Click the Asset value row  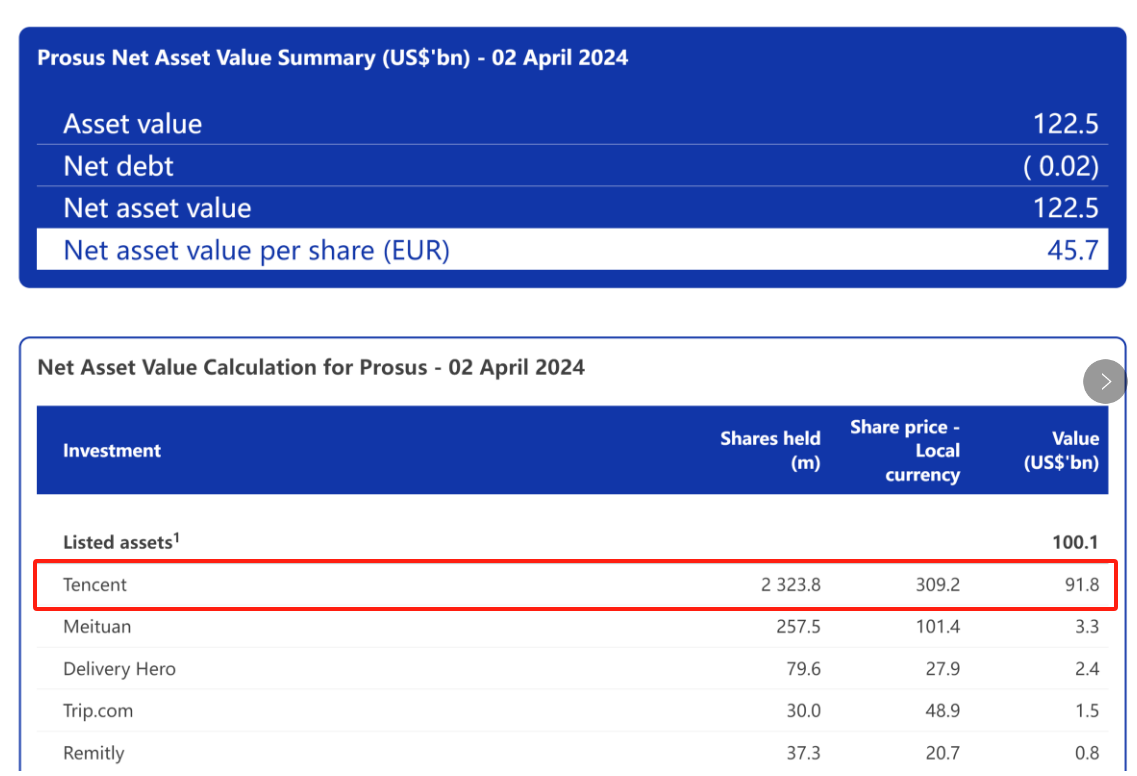[573, 124]
